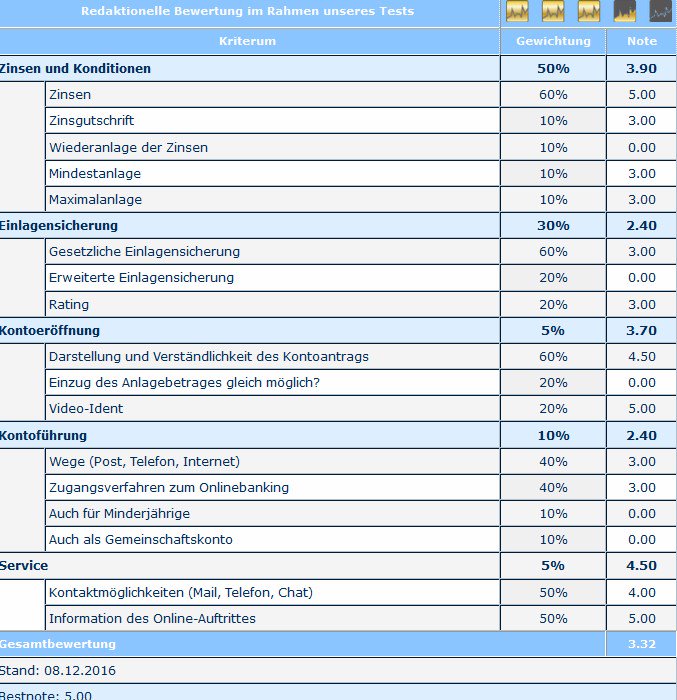Click the 20% weighting in the Rating row

tap(553, 304)
